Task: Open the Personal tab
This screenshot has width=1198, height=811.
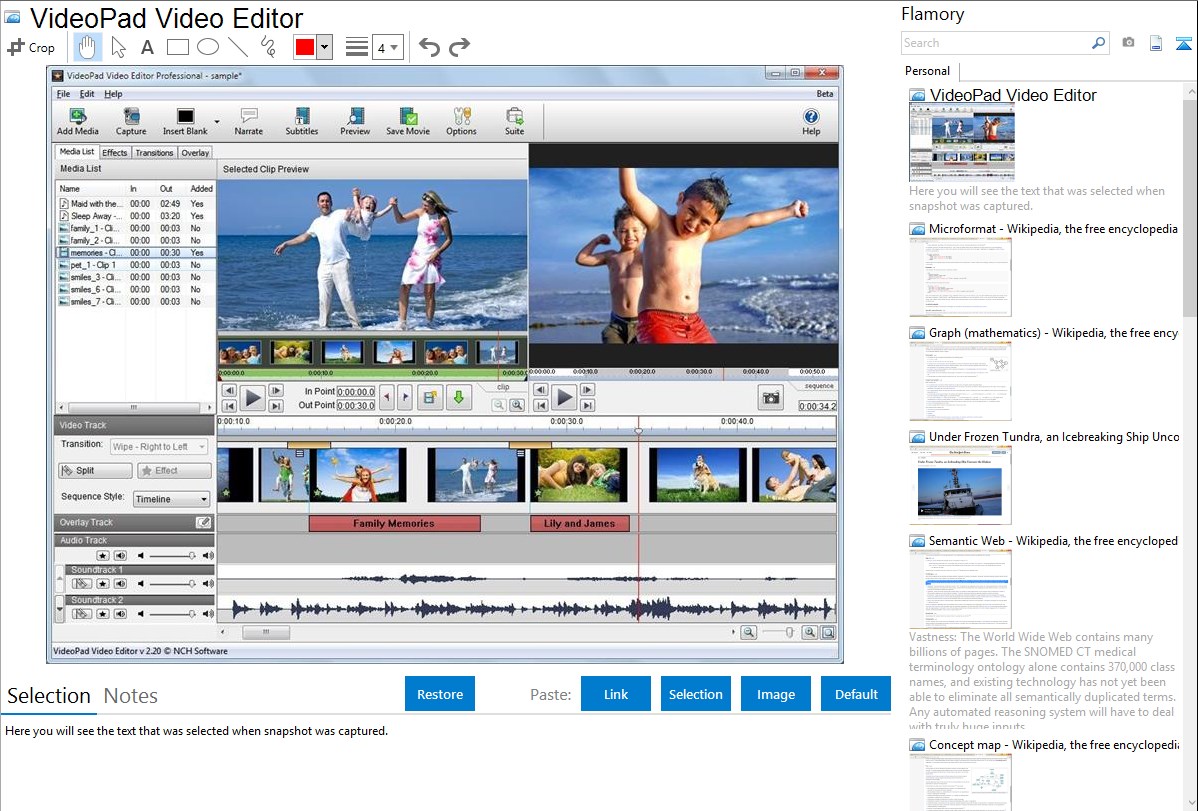Action: pos(927,71)
